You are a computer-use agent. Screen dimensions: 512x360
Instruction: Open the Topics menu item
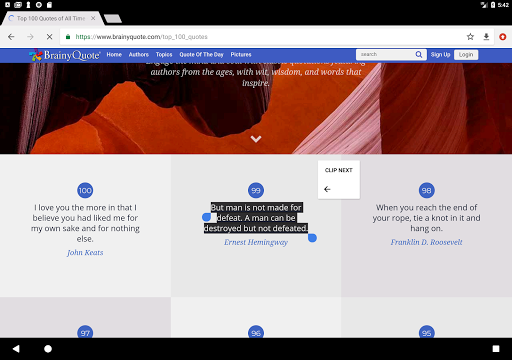coord(164,54)
